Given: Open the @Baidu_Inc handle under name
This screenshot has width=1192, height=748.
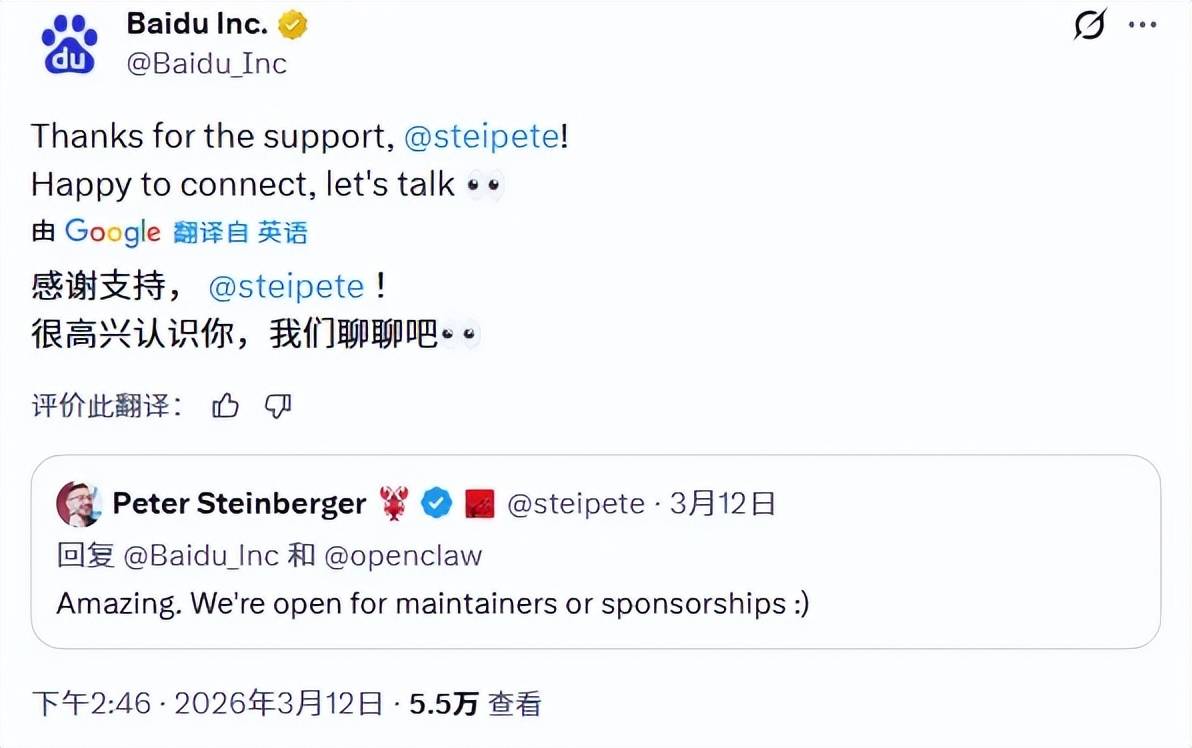Looking at the screenshot, I should point(206,64).
